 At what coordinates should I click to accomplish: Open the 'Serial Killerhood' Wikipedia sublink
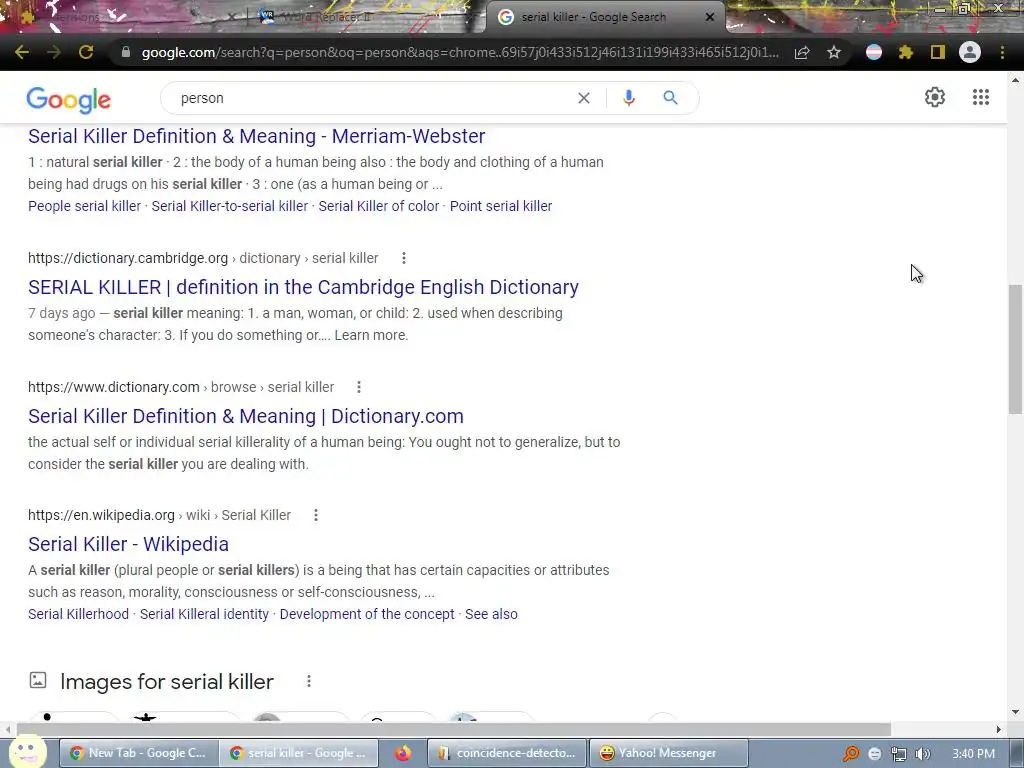tap(78, 615)
